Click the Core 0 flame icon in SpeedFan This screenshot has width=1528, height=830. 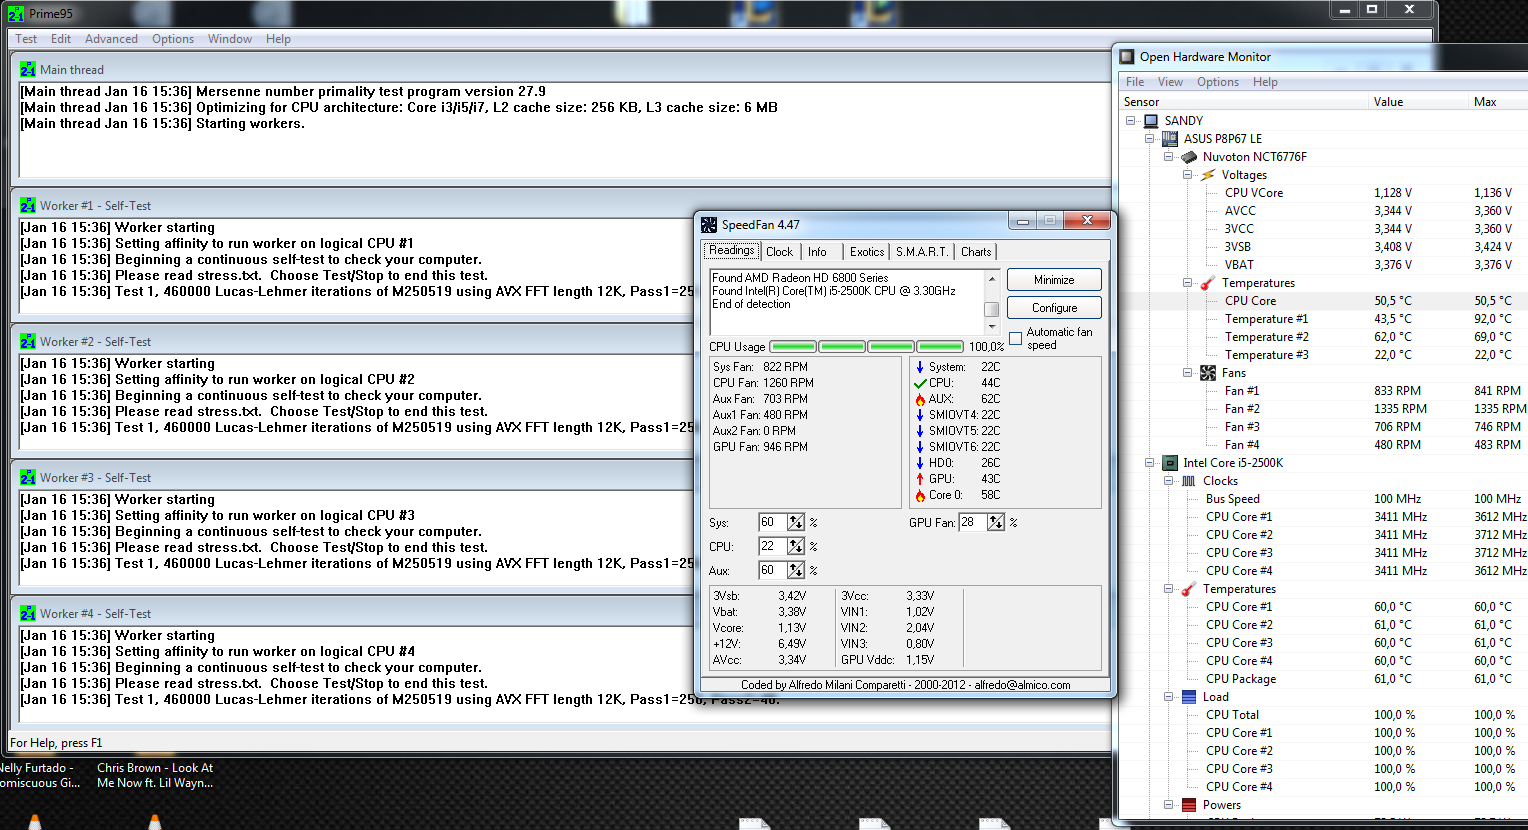pyautogui.click(x=920, y=494)
